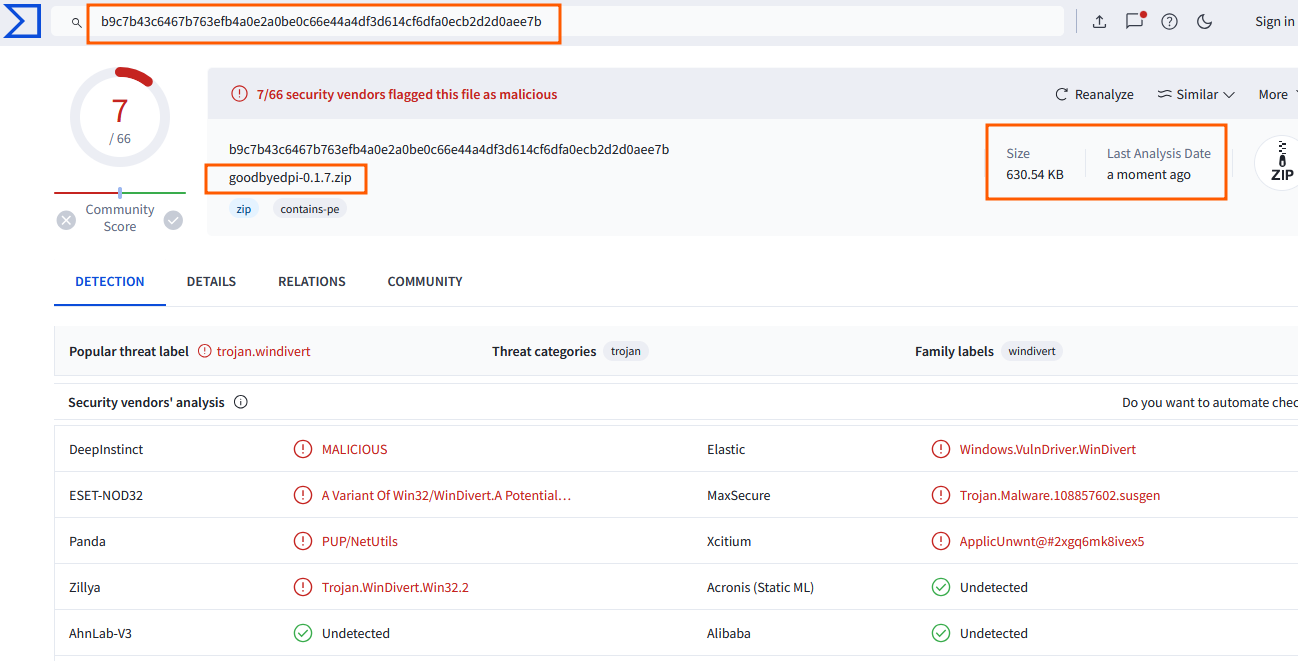Image resolution: width=1298 pixels, height=661 pixels.
Task: Click the contains-pe tag
Action: click(309, 209)
